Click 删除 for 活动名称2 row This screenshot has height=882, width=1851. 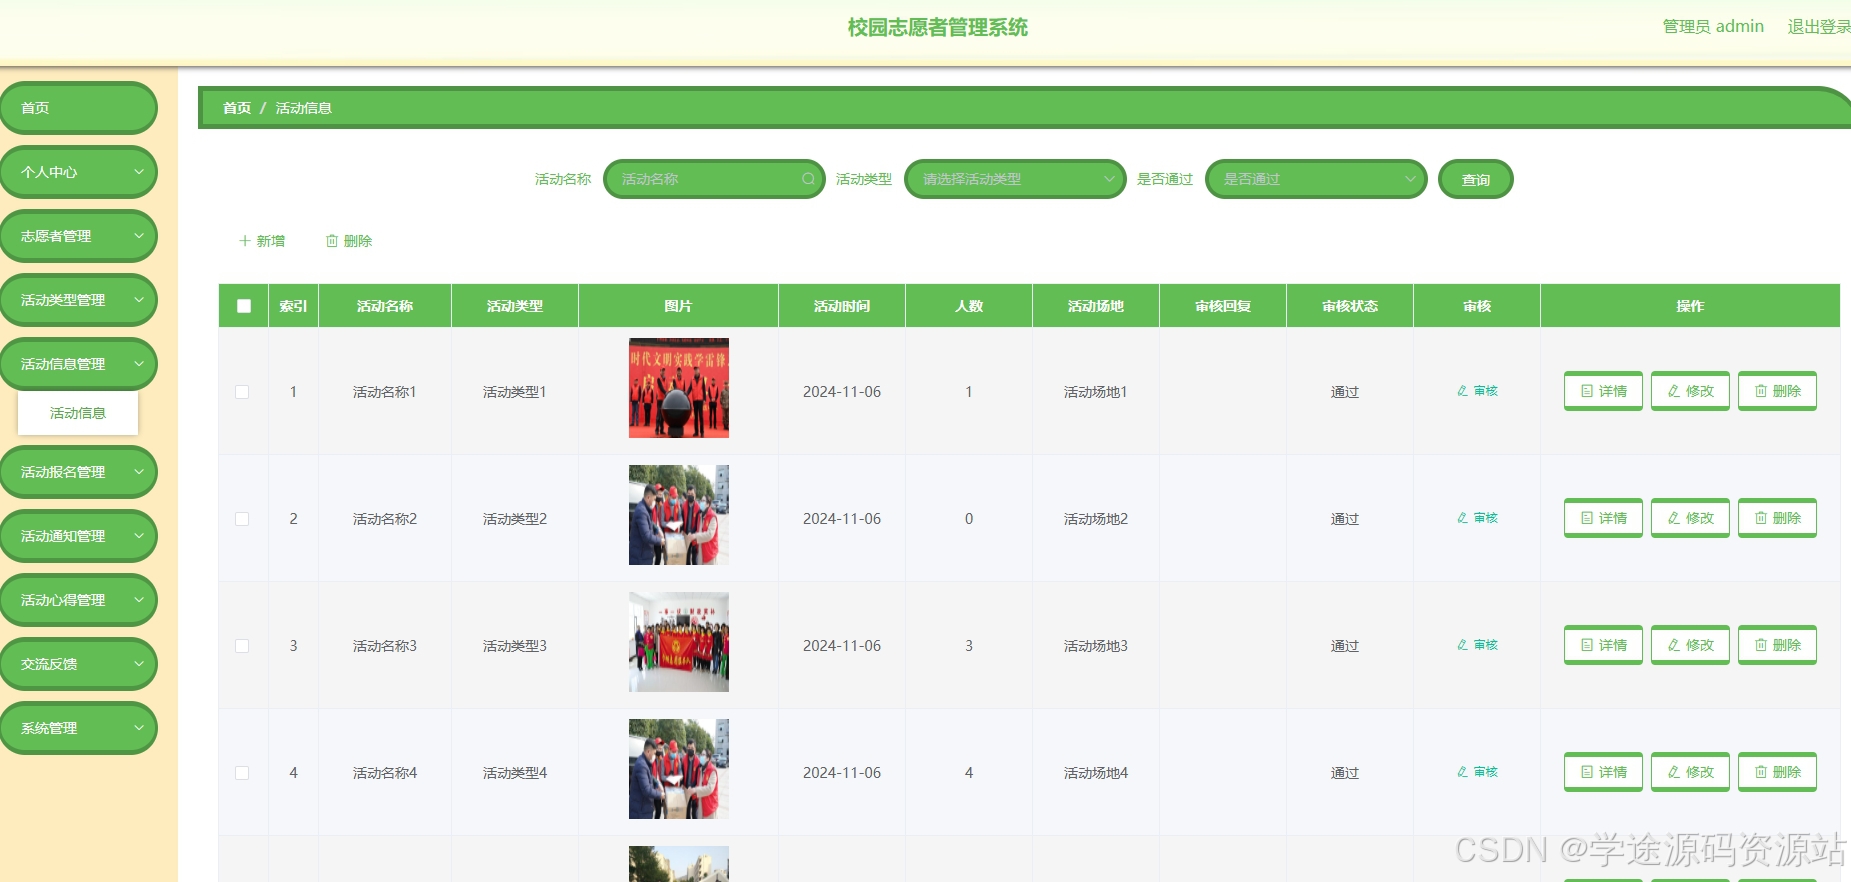[1777, 518]
